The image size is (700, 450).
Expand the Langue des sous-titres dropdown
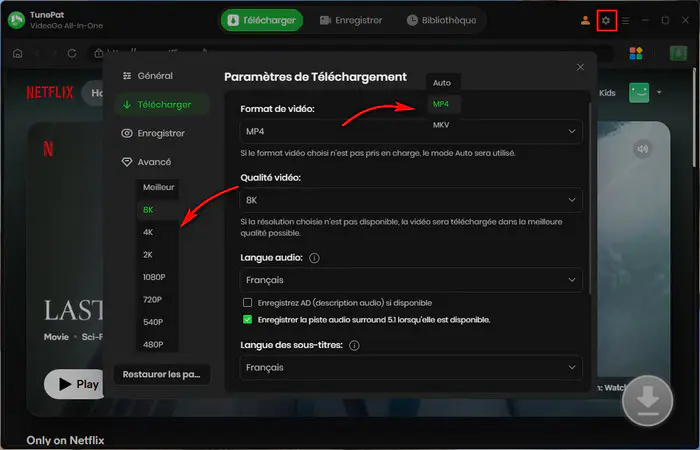tap(411, 367)
